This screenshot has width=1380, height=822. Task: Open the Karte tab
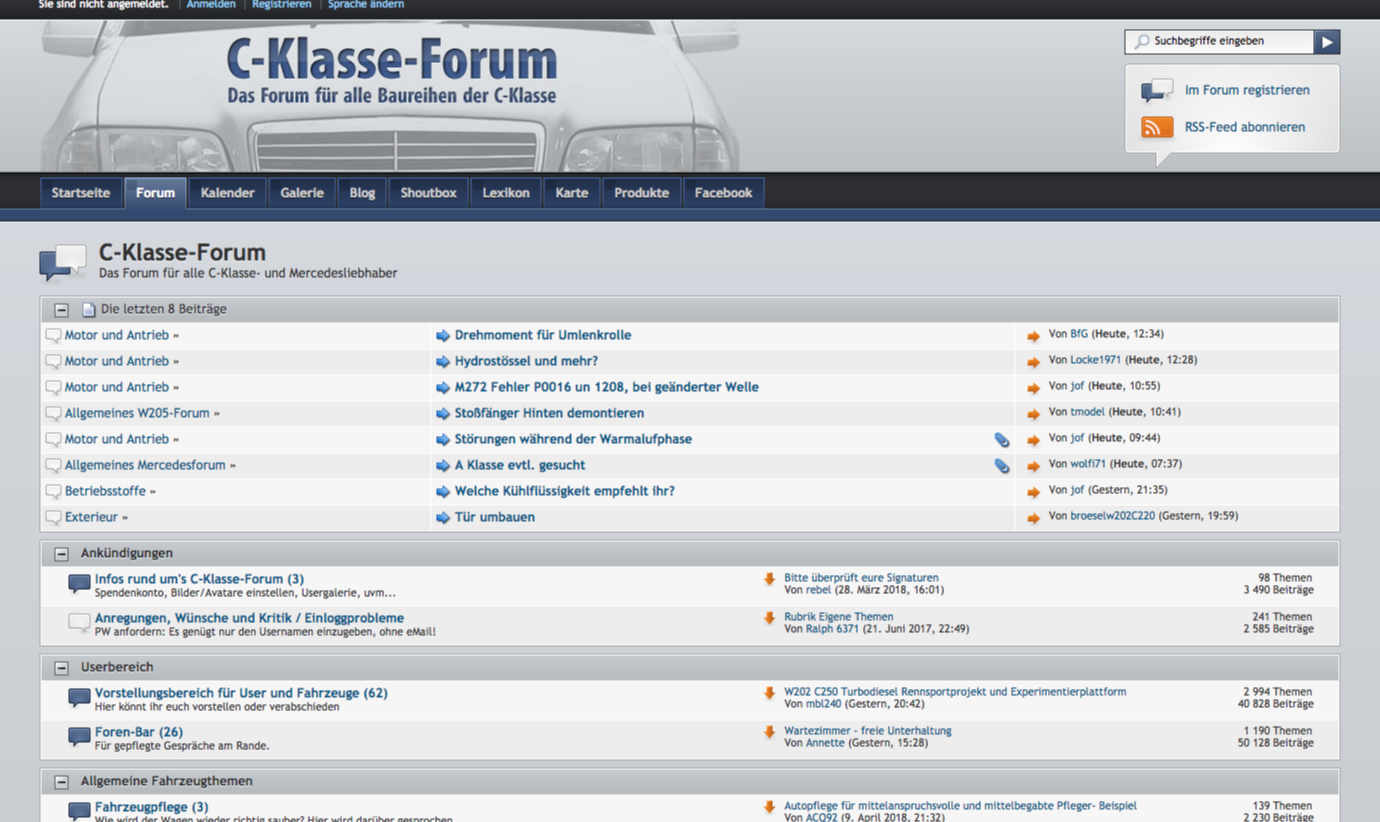(572, 193)
